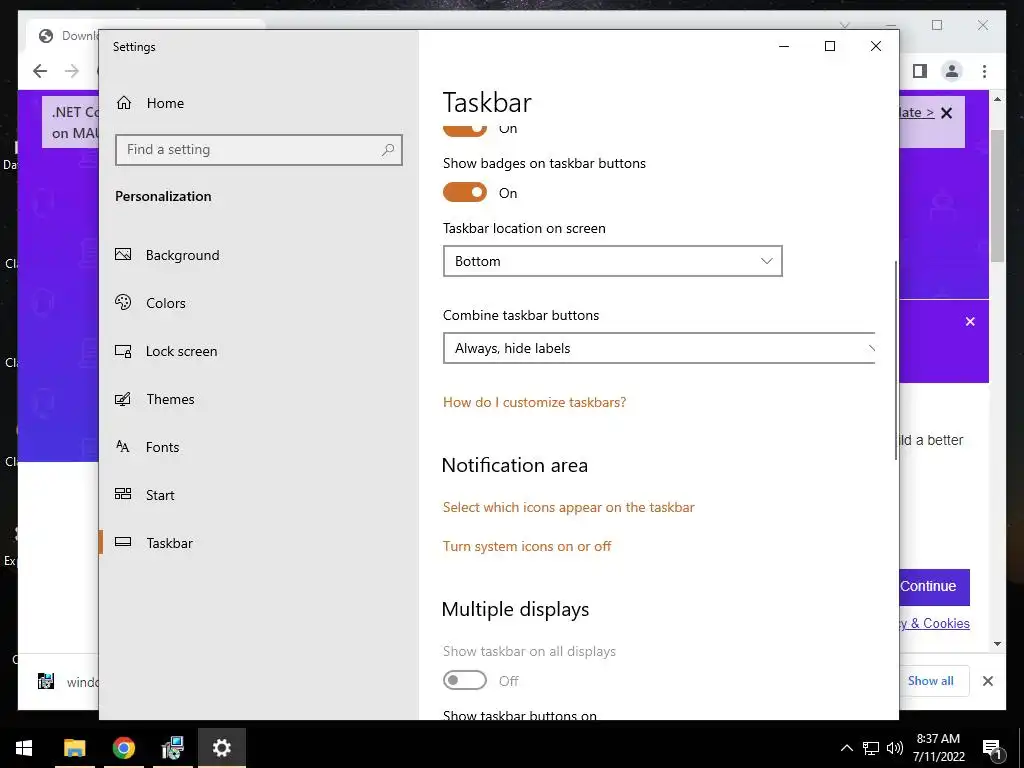Open Combine taskbar buttons dropdown
Image resolution: width=1024 pixels, height=768 pixels.
659,348
